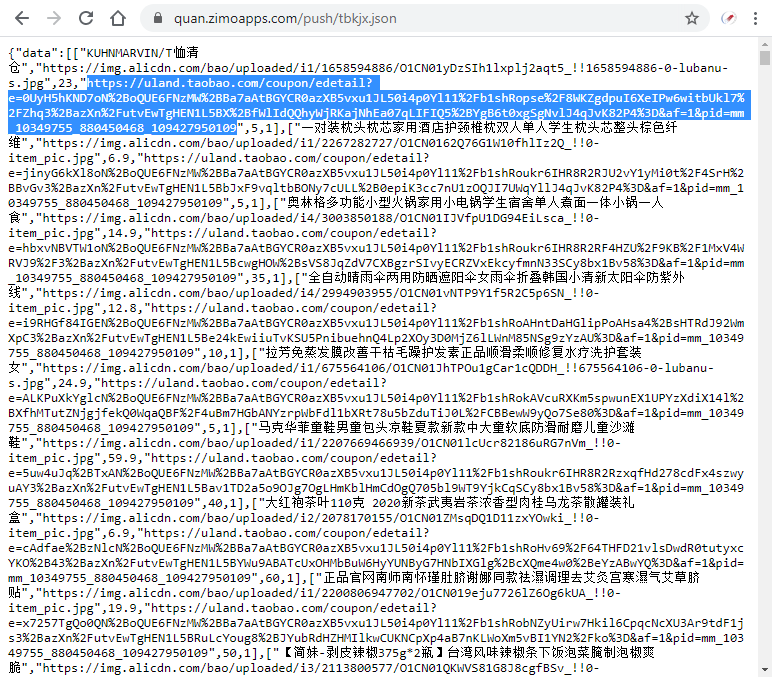Focus the address bar URL quan.zimoapps.com
The image size is (772, 677).
click(x=285, y=19)
